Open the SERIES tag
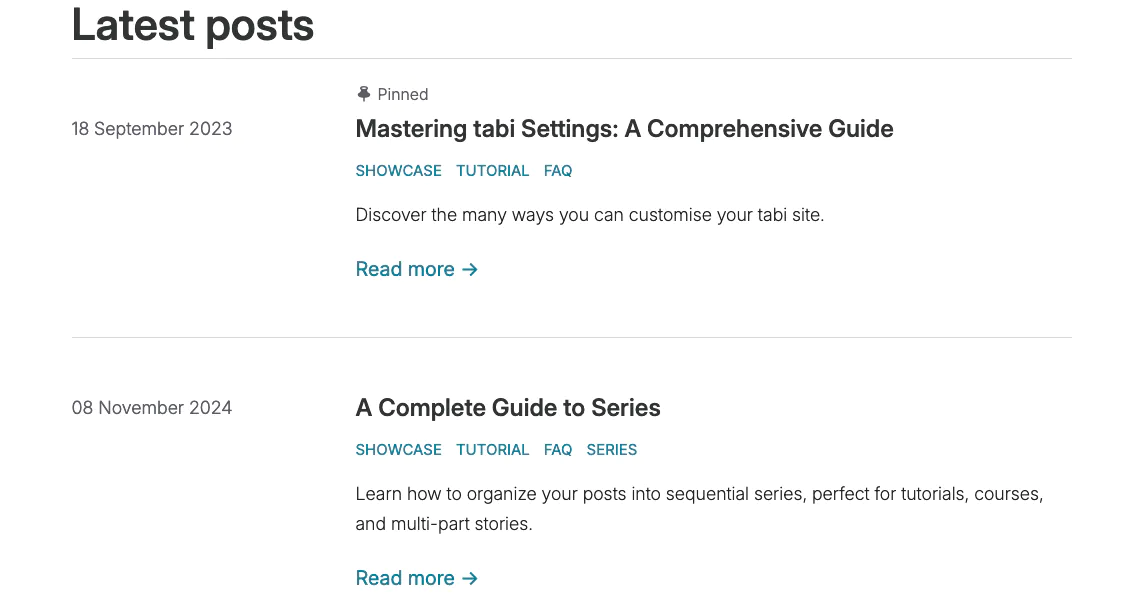Viewport: 1143px width, 615px height. click(612, 450)
